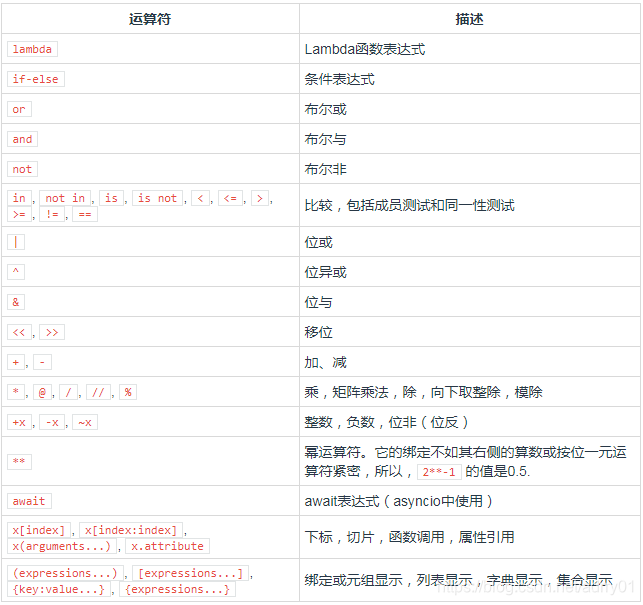This screenshot has height=605, width=643.
Task: Click the x[index:index] slicing tag
Action: 131,530
